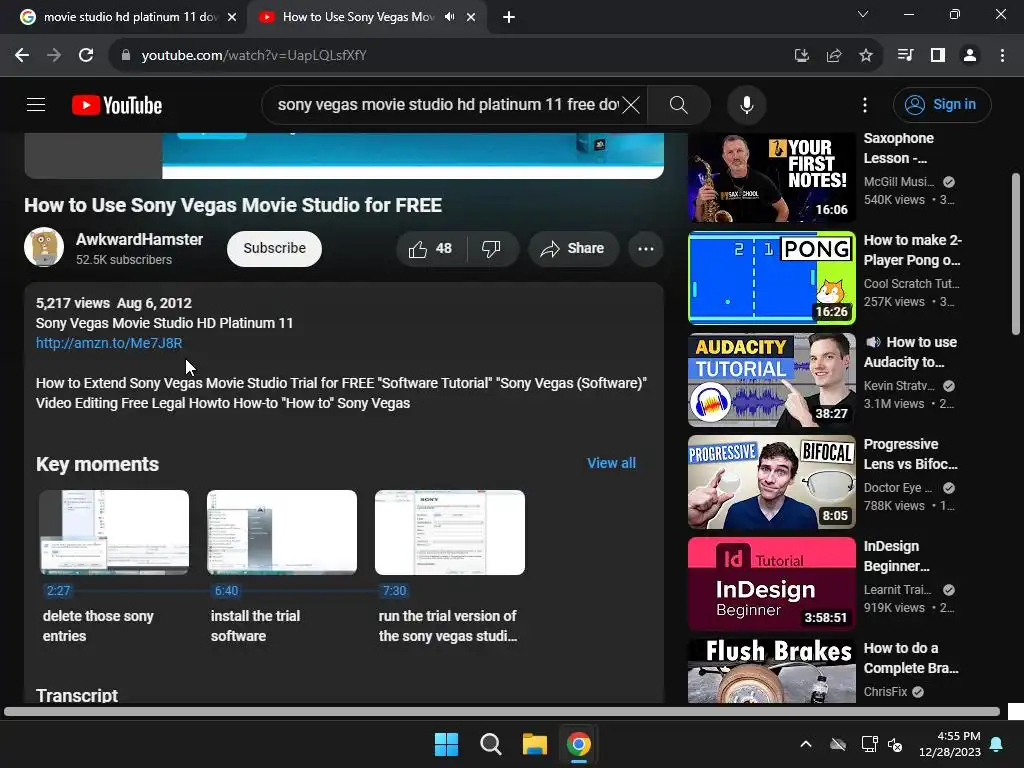Click the video title text
Viewport: 1024px width, 768px height.
point(232,205)
